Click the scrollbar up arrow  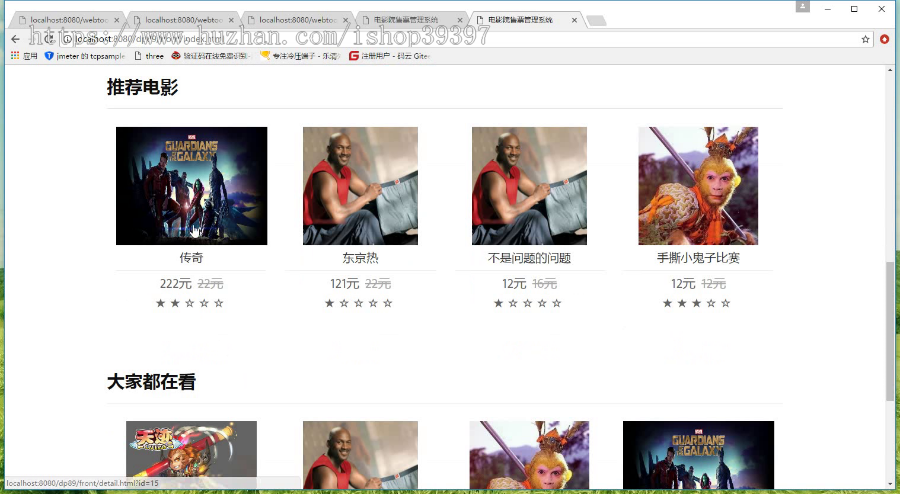click(x=890, y=71)
